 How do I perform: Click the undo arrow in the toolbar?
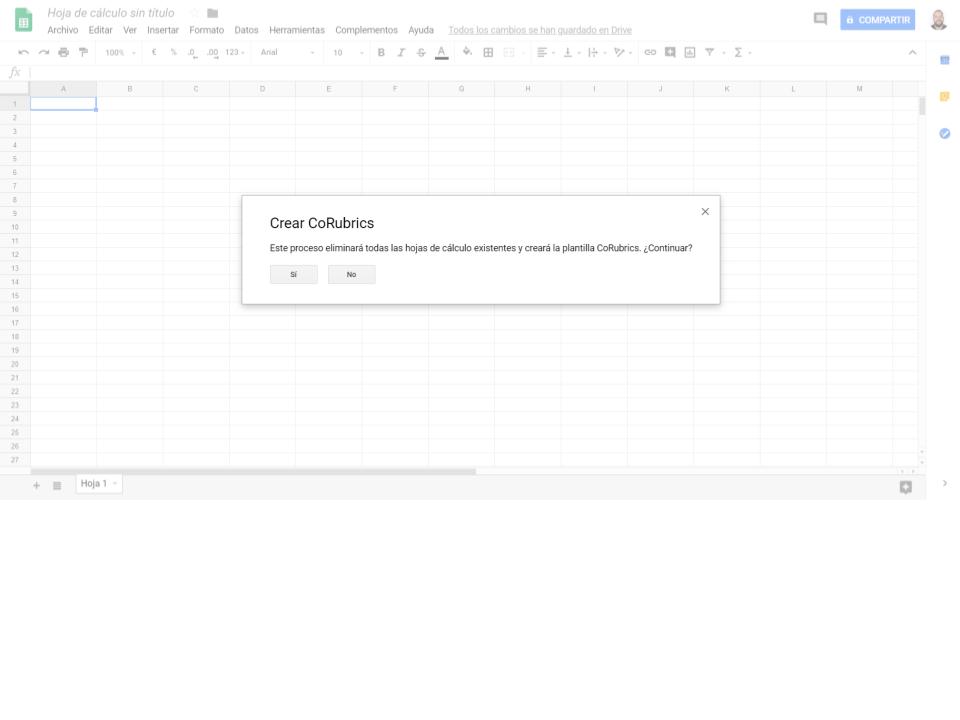(23, 52)
